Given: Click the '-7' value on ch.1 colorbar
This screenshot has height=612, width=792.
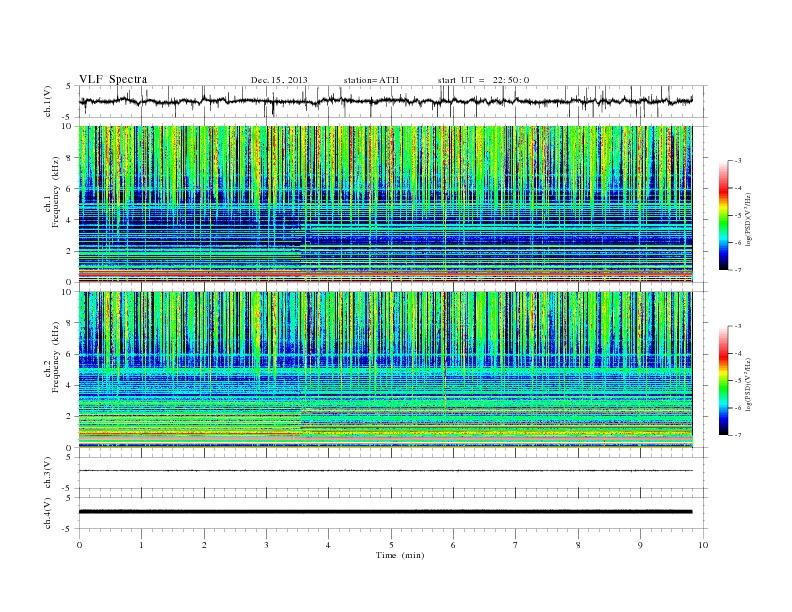Looking at the screenshot, I should pos(737,270).
